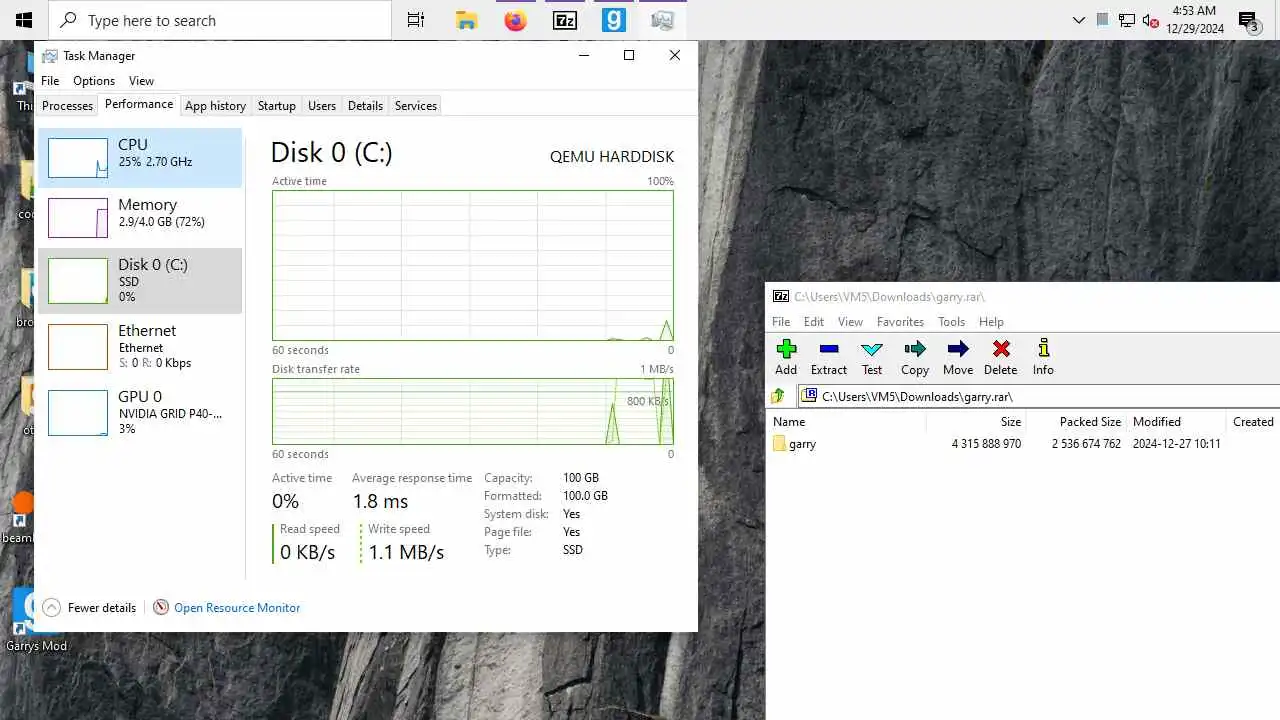Select GPU 0 in performance sidebar

coord(140,412)
